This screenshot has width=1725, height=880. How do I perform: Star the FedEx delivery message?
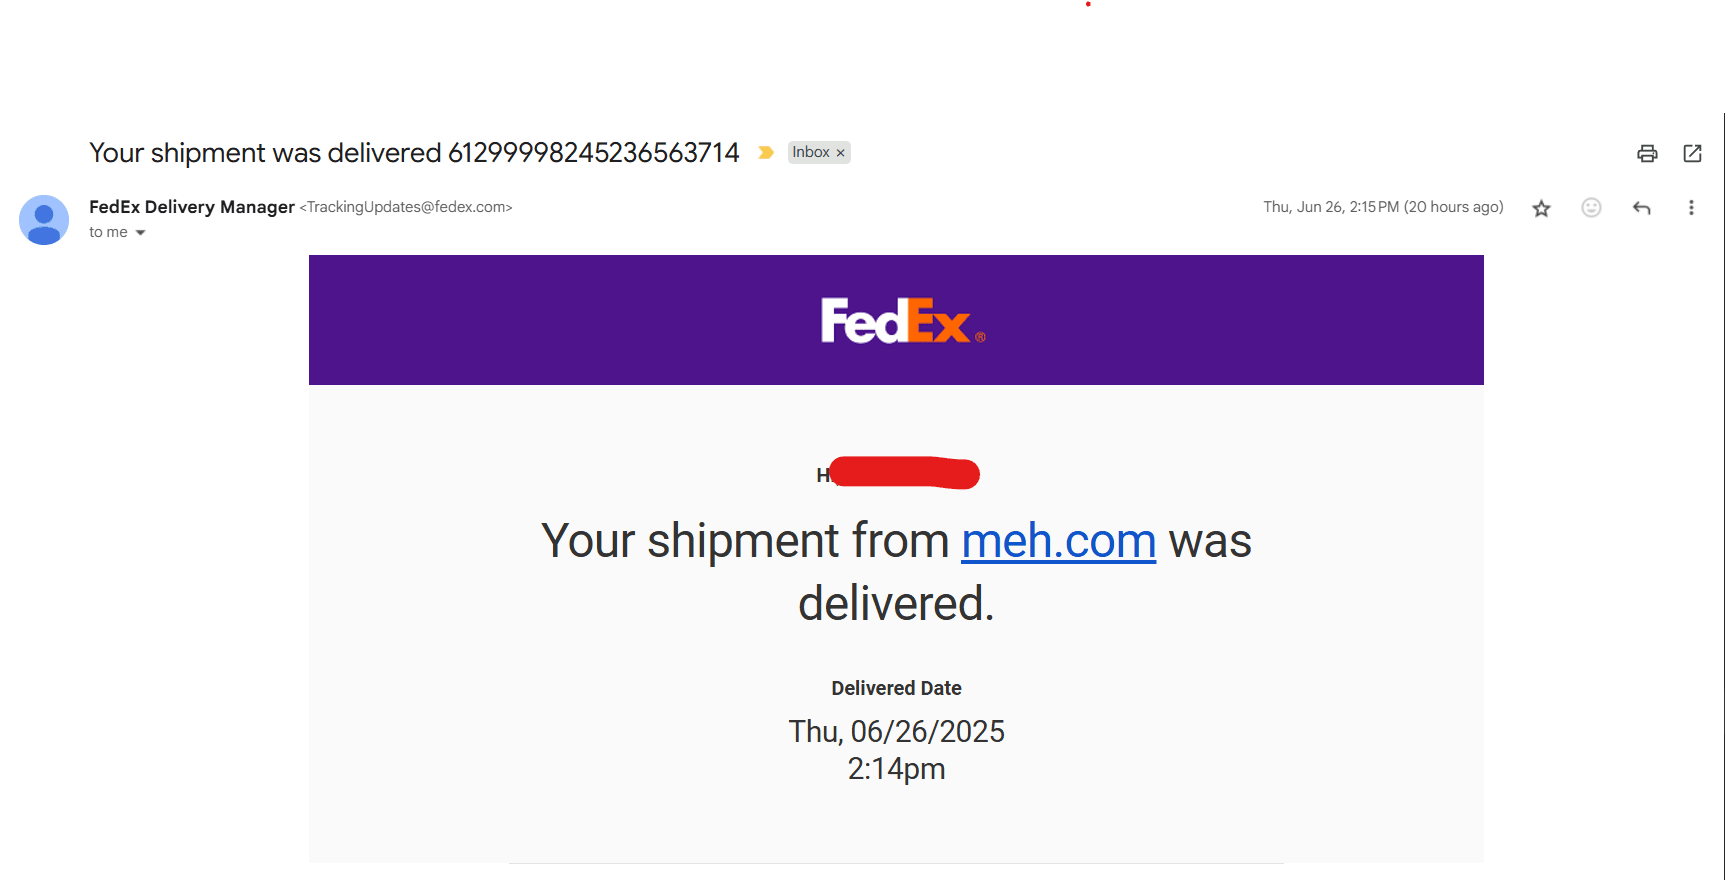1541,208
